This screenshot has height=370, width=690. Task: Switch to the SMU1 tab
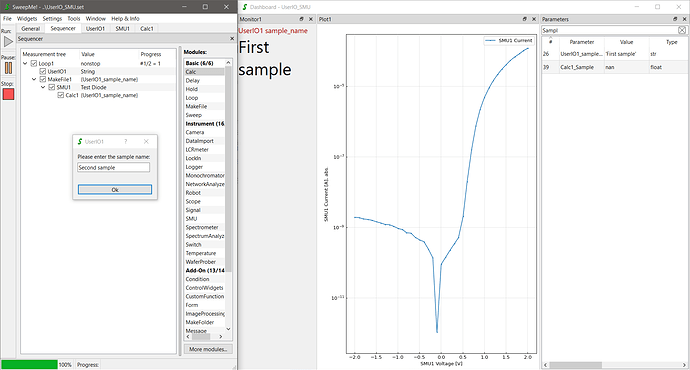(122, 29)
